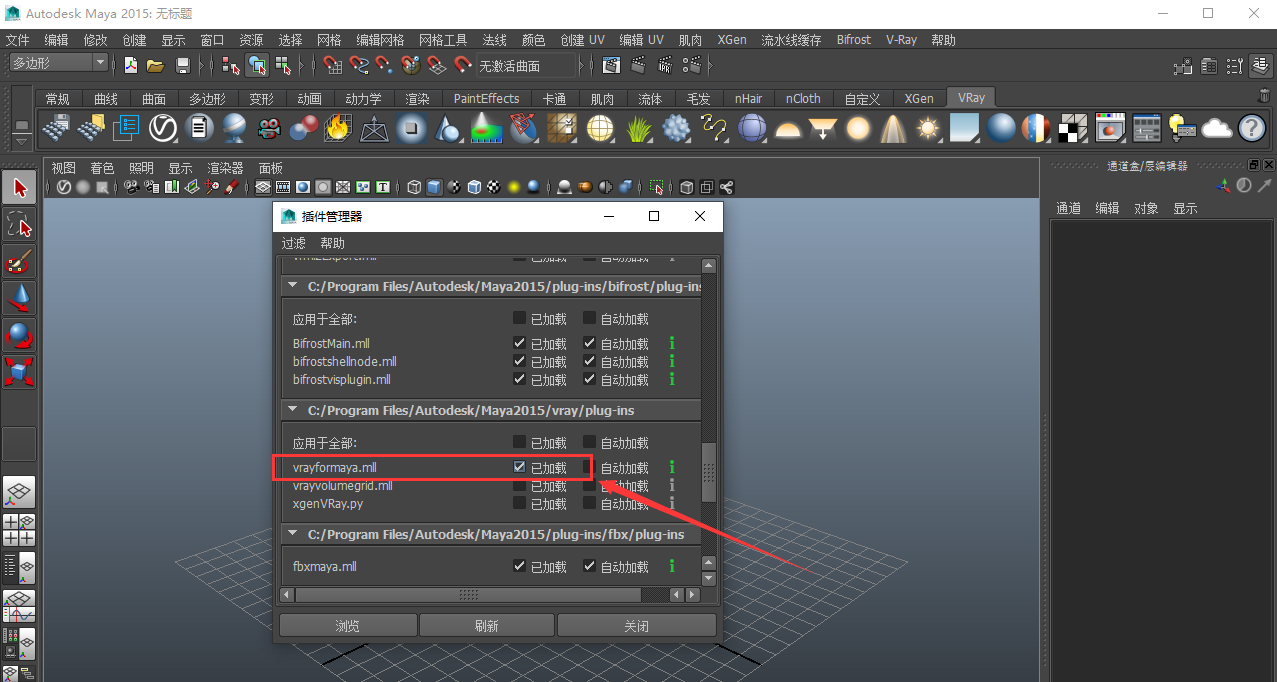Click the V-Ray logo shelf icon
The width and height of the screenshot is (1277, 682).
click(163, 128)
